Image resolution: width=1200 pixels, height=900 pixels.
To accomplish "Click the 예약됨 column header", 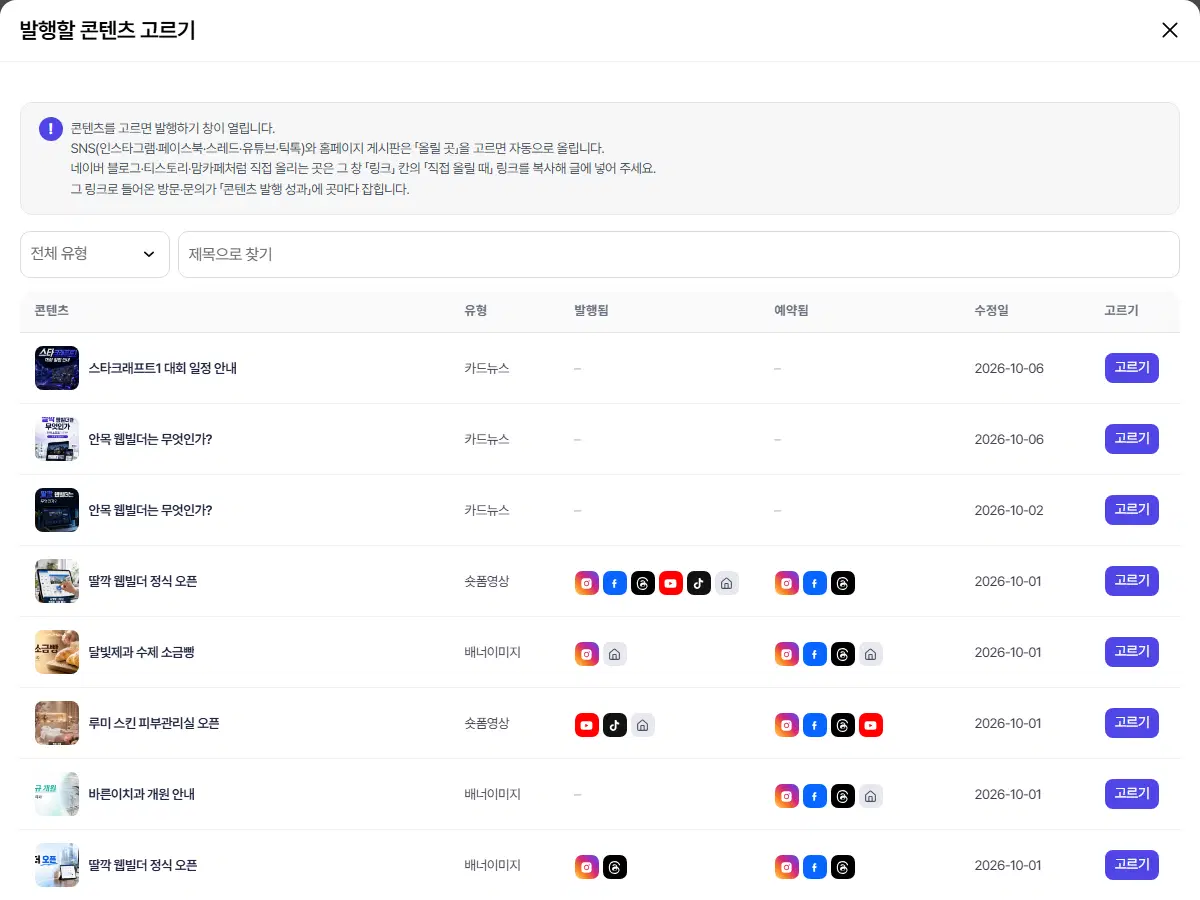I will coord(792,311).
